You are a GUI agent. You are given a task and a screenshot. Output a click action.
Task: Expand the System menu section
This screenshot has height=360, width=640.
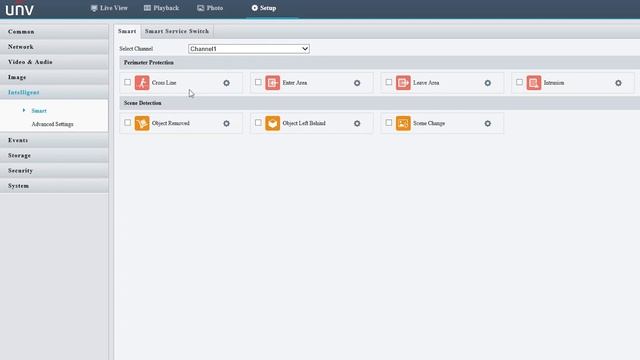(54, 186)
